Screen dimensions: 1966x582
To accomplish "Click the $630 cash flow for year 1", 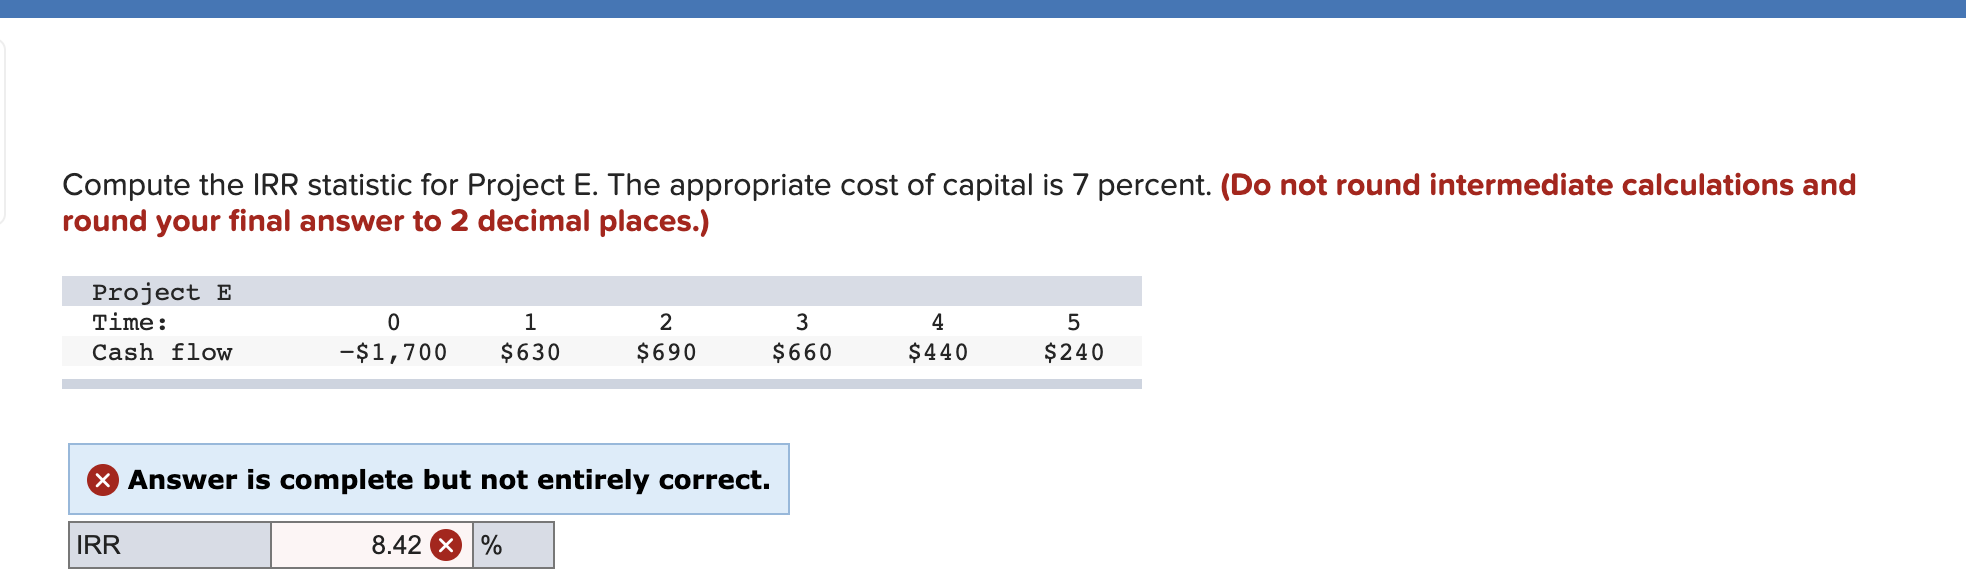I will [530, 352].
